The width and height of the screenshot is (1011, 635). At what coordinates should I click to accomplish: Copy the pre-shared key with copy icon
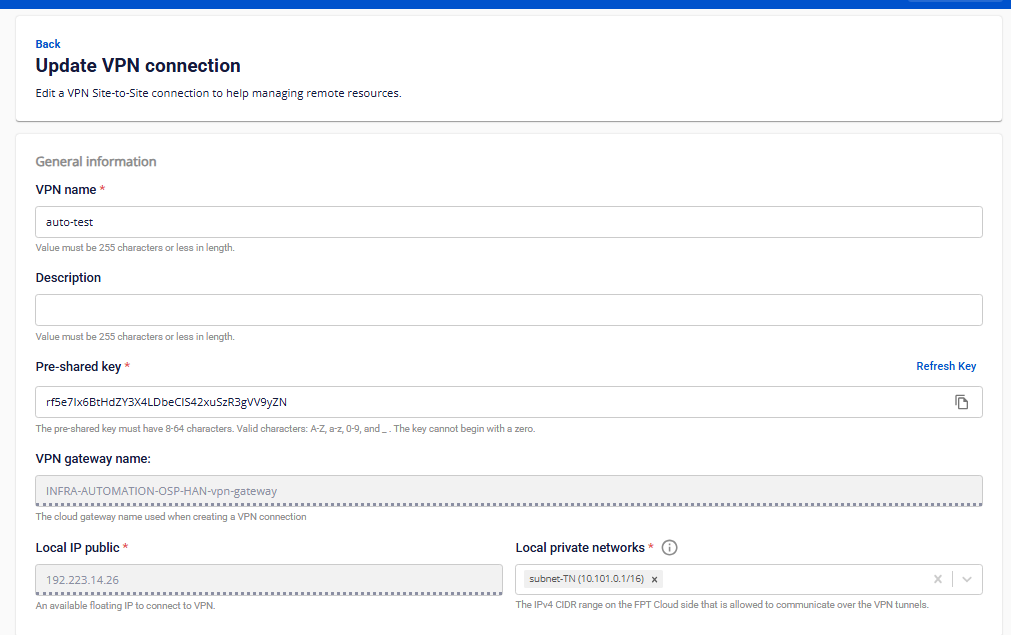961,402
